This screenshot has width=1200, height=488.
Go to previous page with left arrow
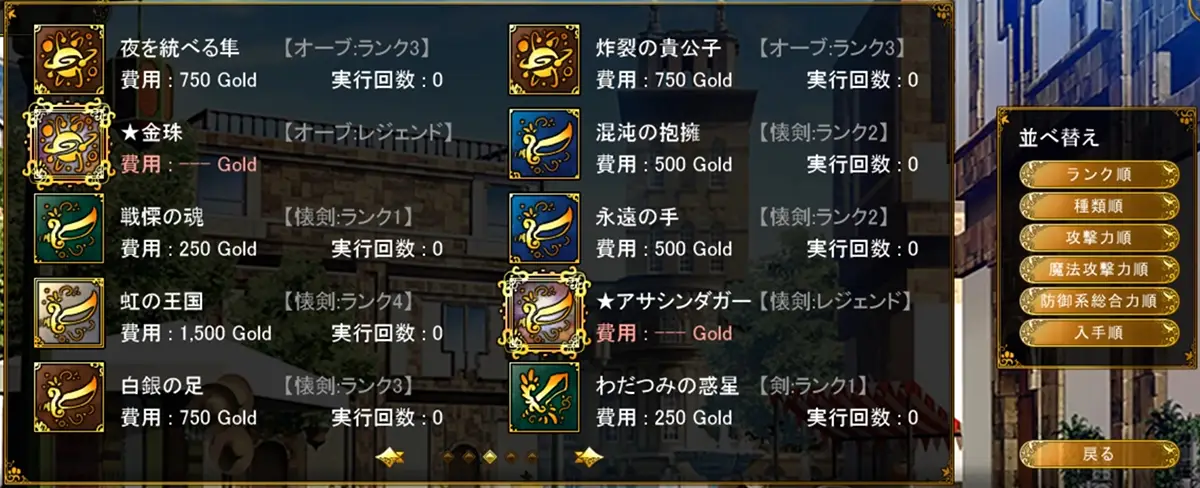[390, 457]
